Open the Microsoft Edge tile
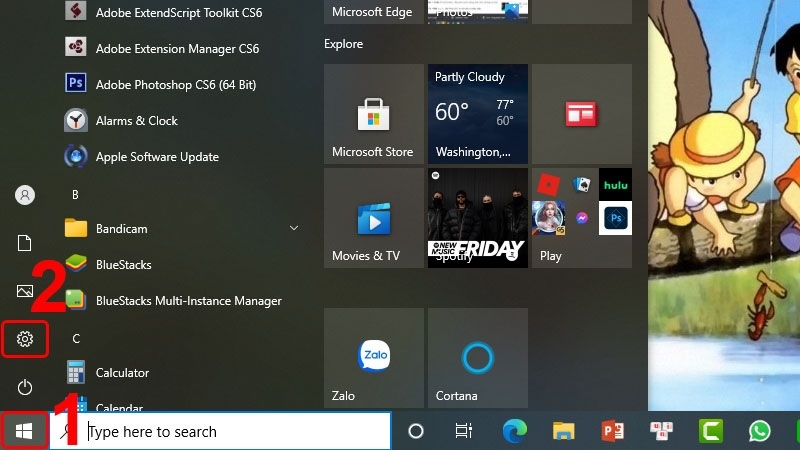800x450 pixels. (374, 12)
